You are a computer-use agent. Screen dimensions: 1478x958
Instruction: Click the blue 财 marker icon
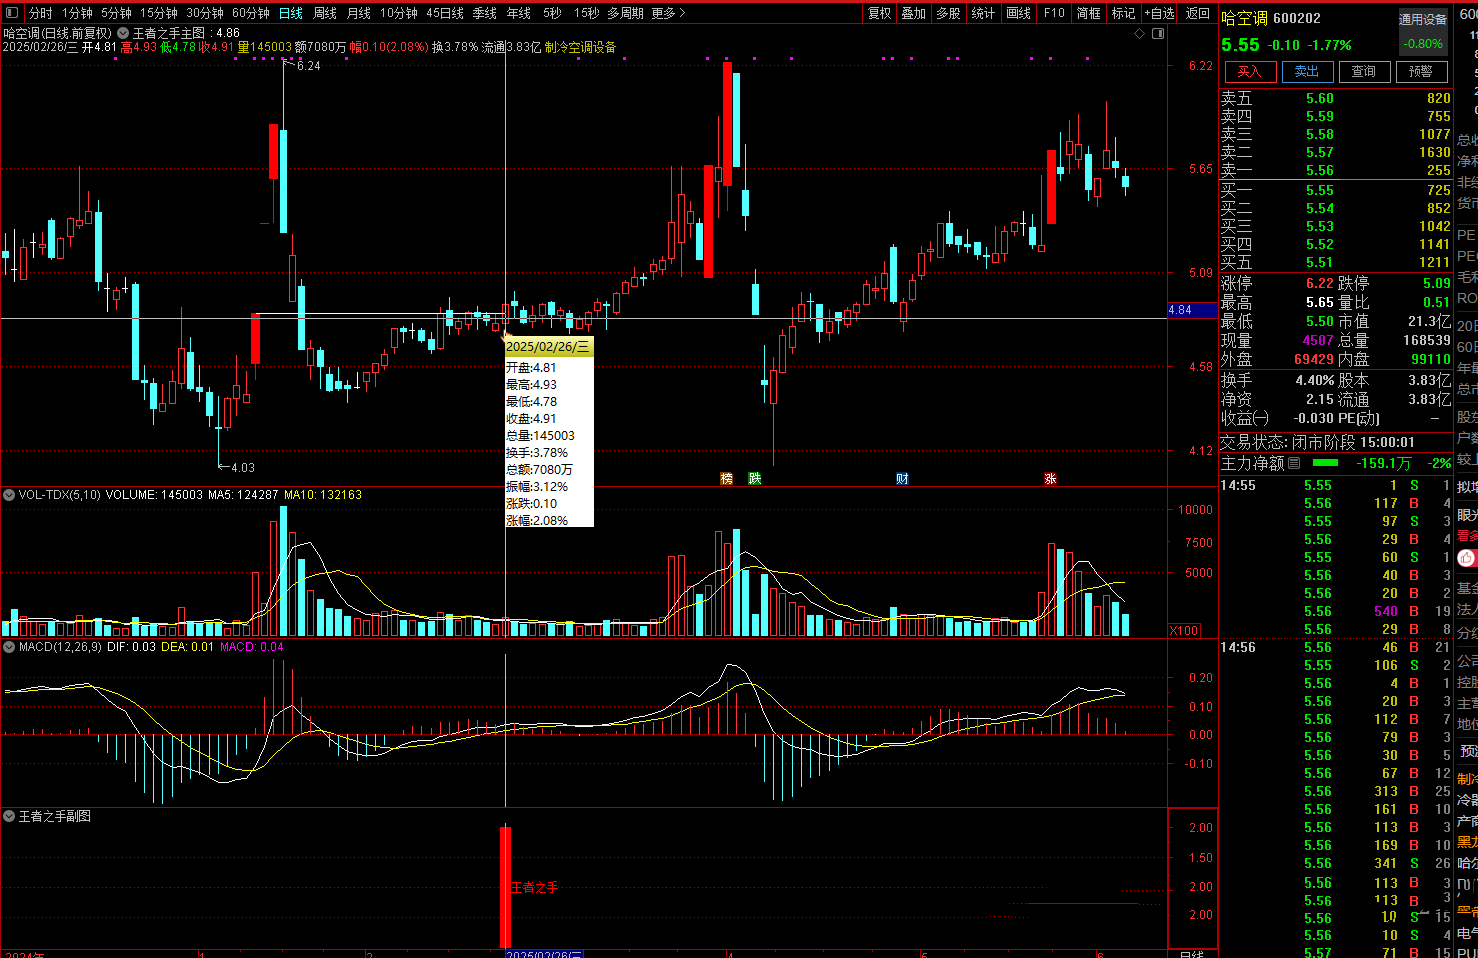pyautogui.click(x=902, y=479)
